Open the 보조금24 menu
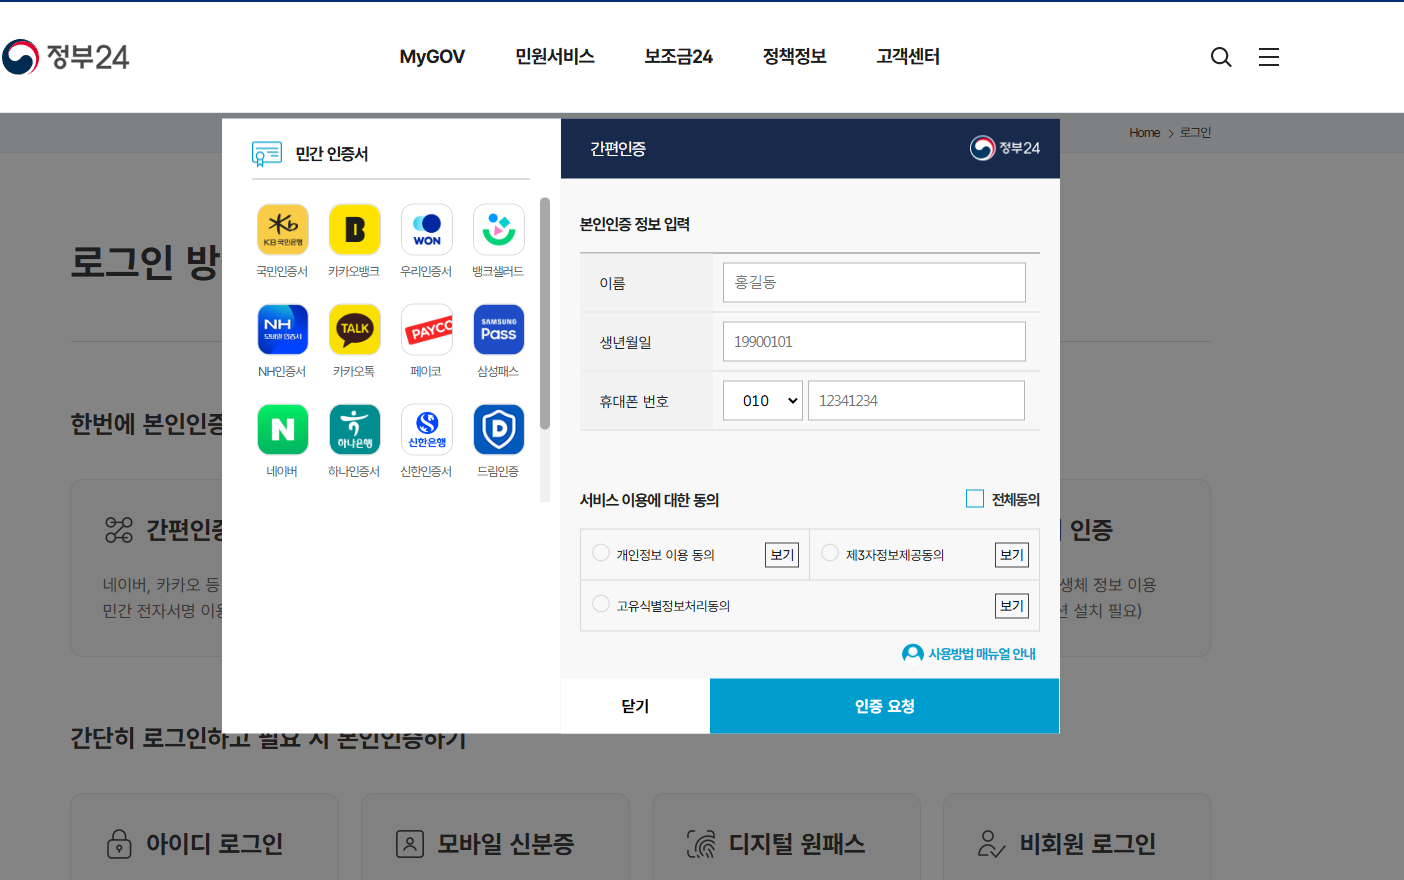This screenshot has height=880, width=1404. 678,57
